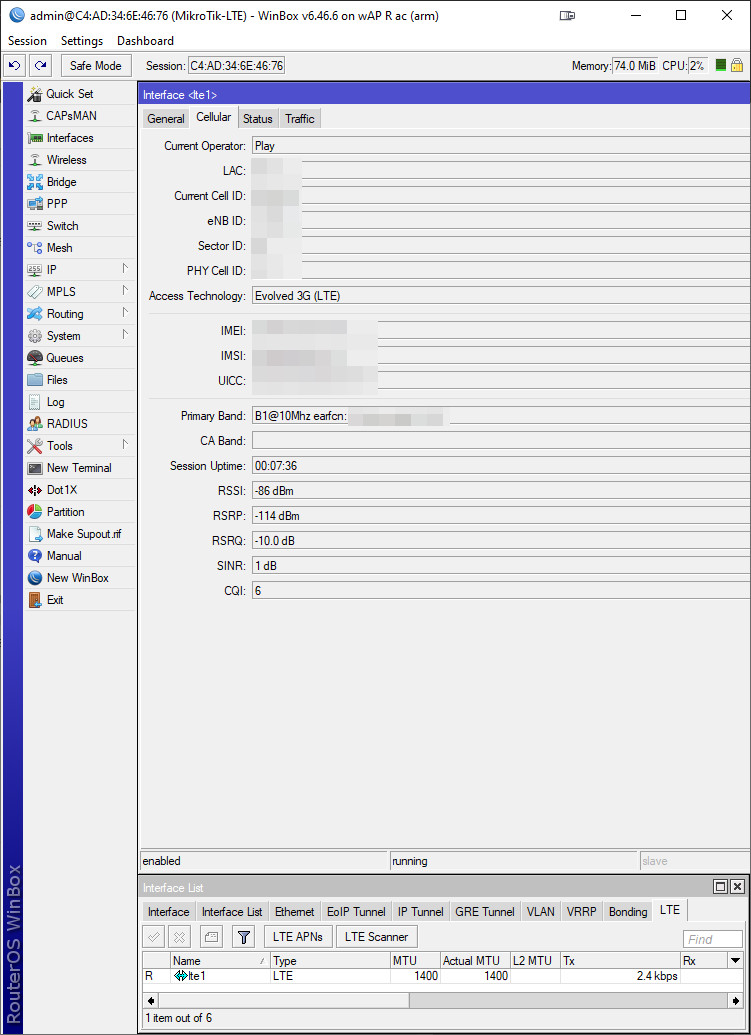Open the Session menu
The width and height of the screenshot is (751, 1035).
click(x=27, y=41)
